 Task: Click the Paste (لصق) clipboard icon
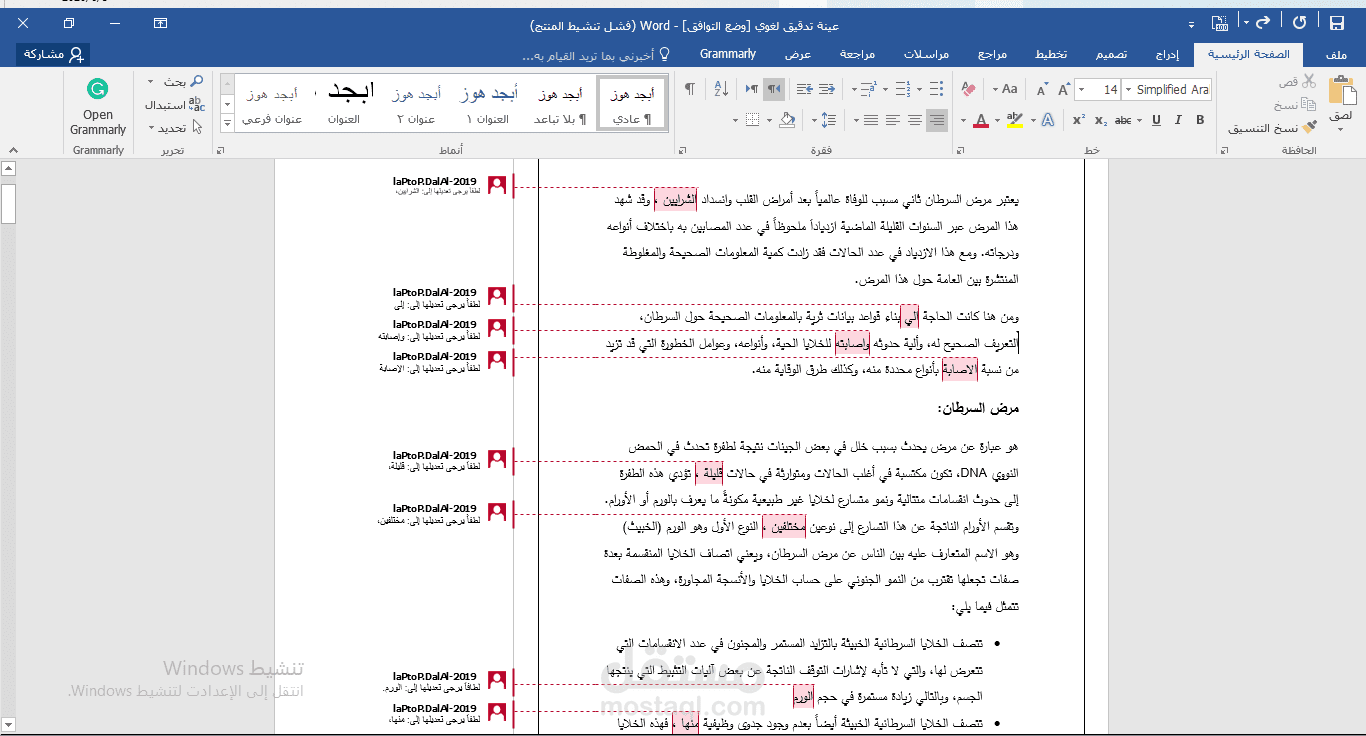coord(1342,90)
